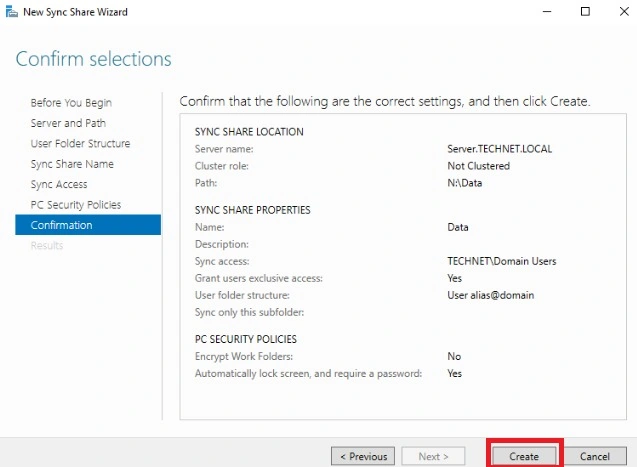Screen dimensions: 637x467
Task: Click the Not Clustered value
Action: tap(479, 166)
